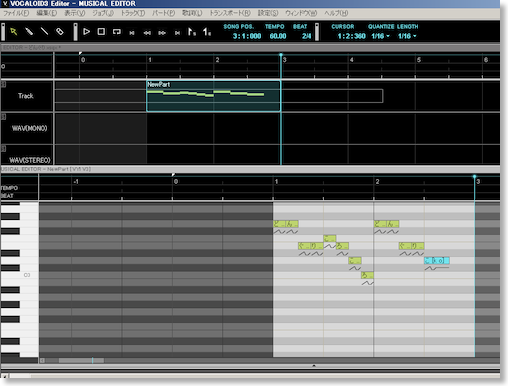The image size is (508, 386).
Task: Jump to the song end
Action: (x=177, y=33)
